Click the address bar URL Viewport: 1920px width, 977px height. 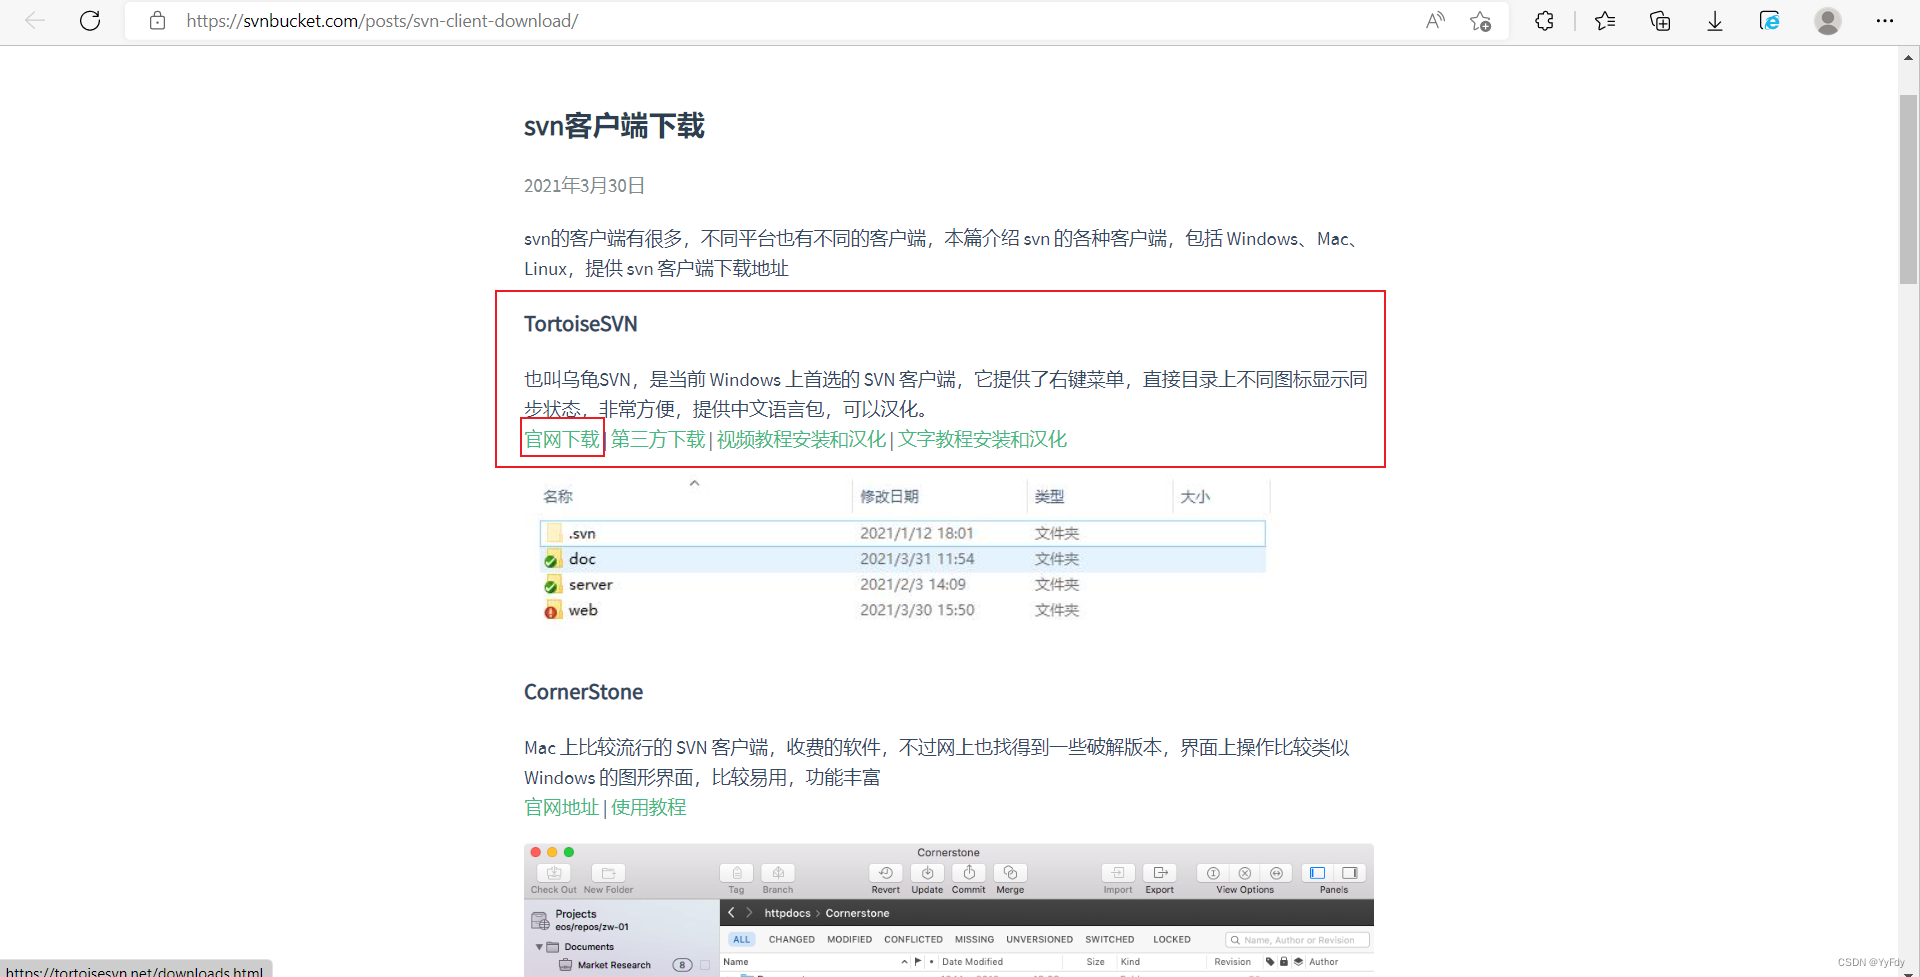(x=382, y=21)
